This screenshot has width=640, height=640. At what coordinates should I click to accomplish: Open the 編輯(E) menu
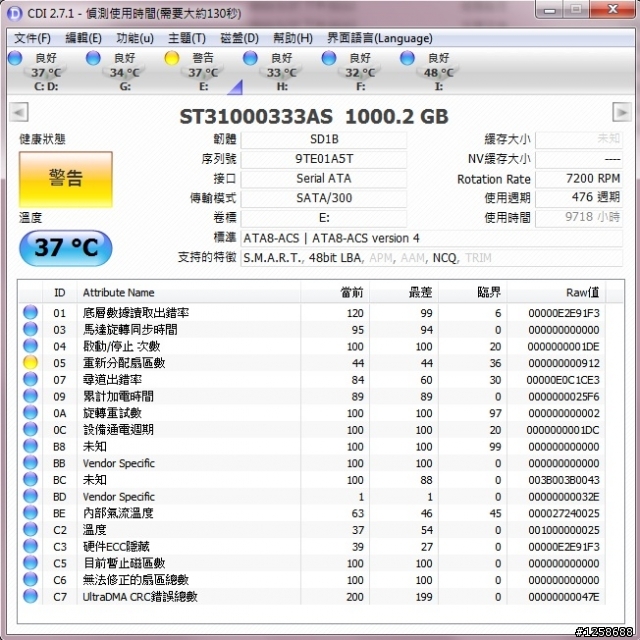pos(83,38)
